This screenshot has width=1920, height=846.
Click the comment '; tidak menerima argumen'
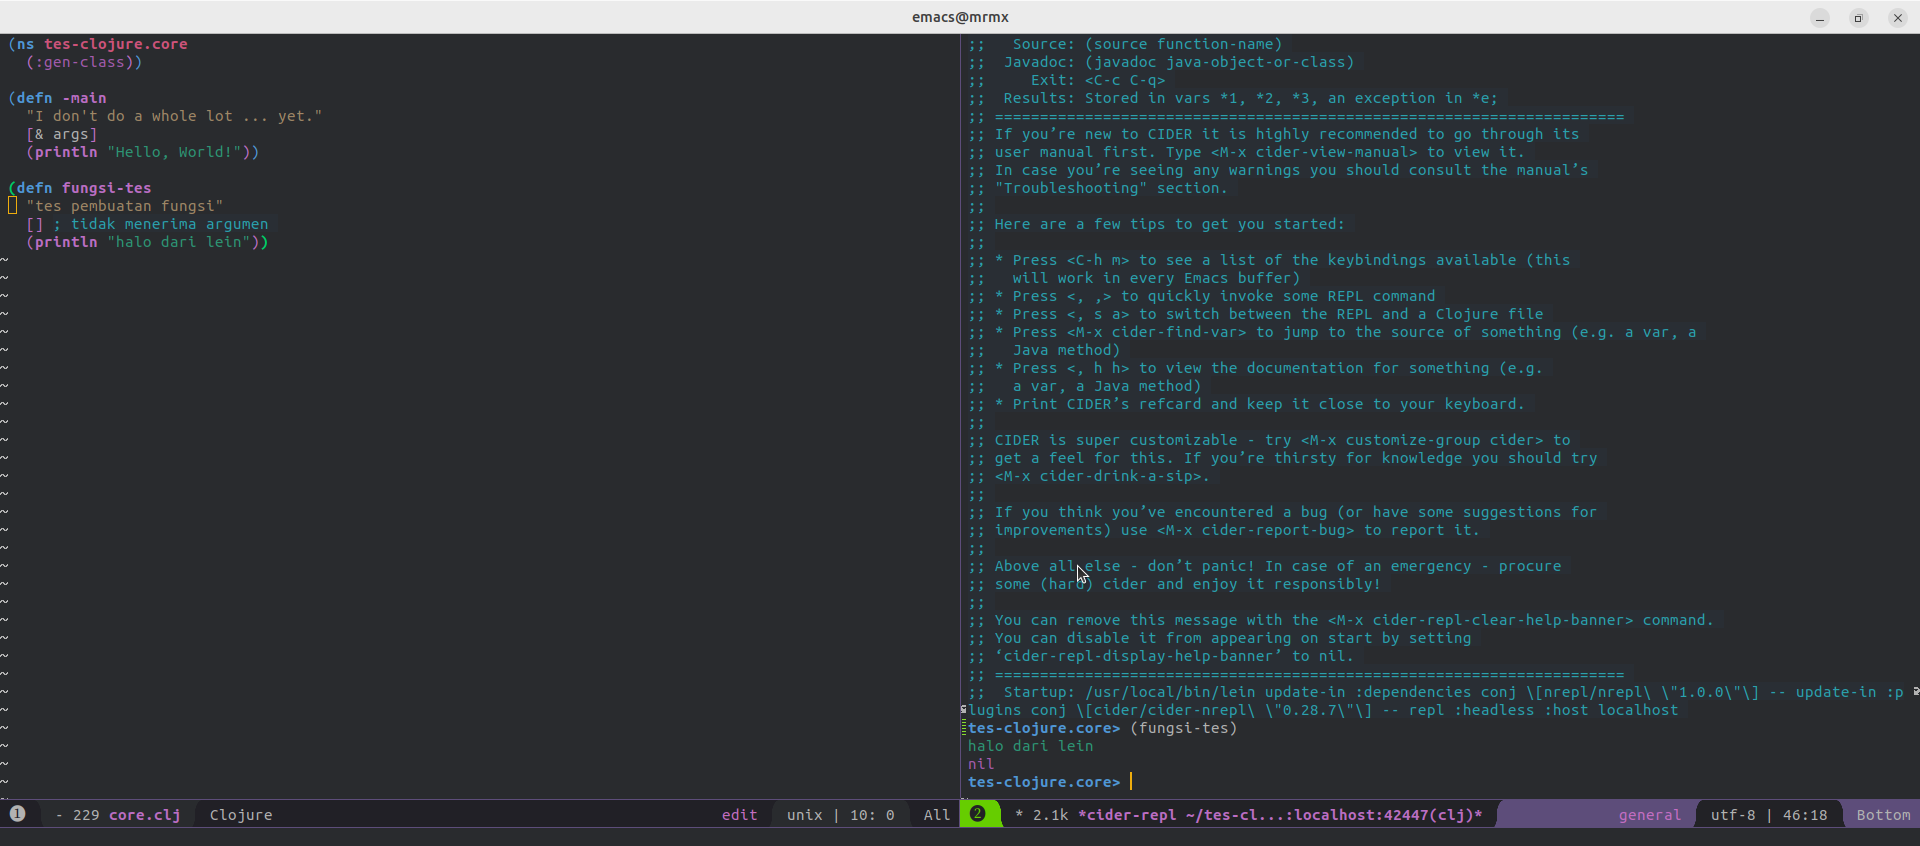pos(161,224)
